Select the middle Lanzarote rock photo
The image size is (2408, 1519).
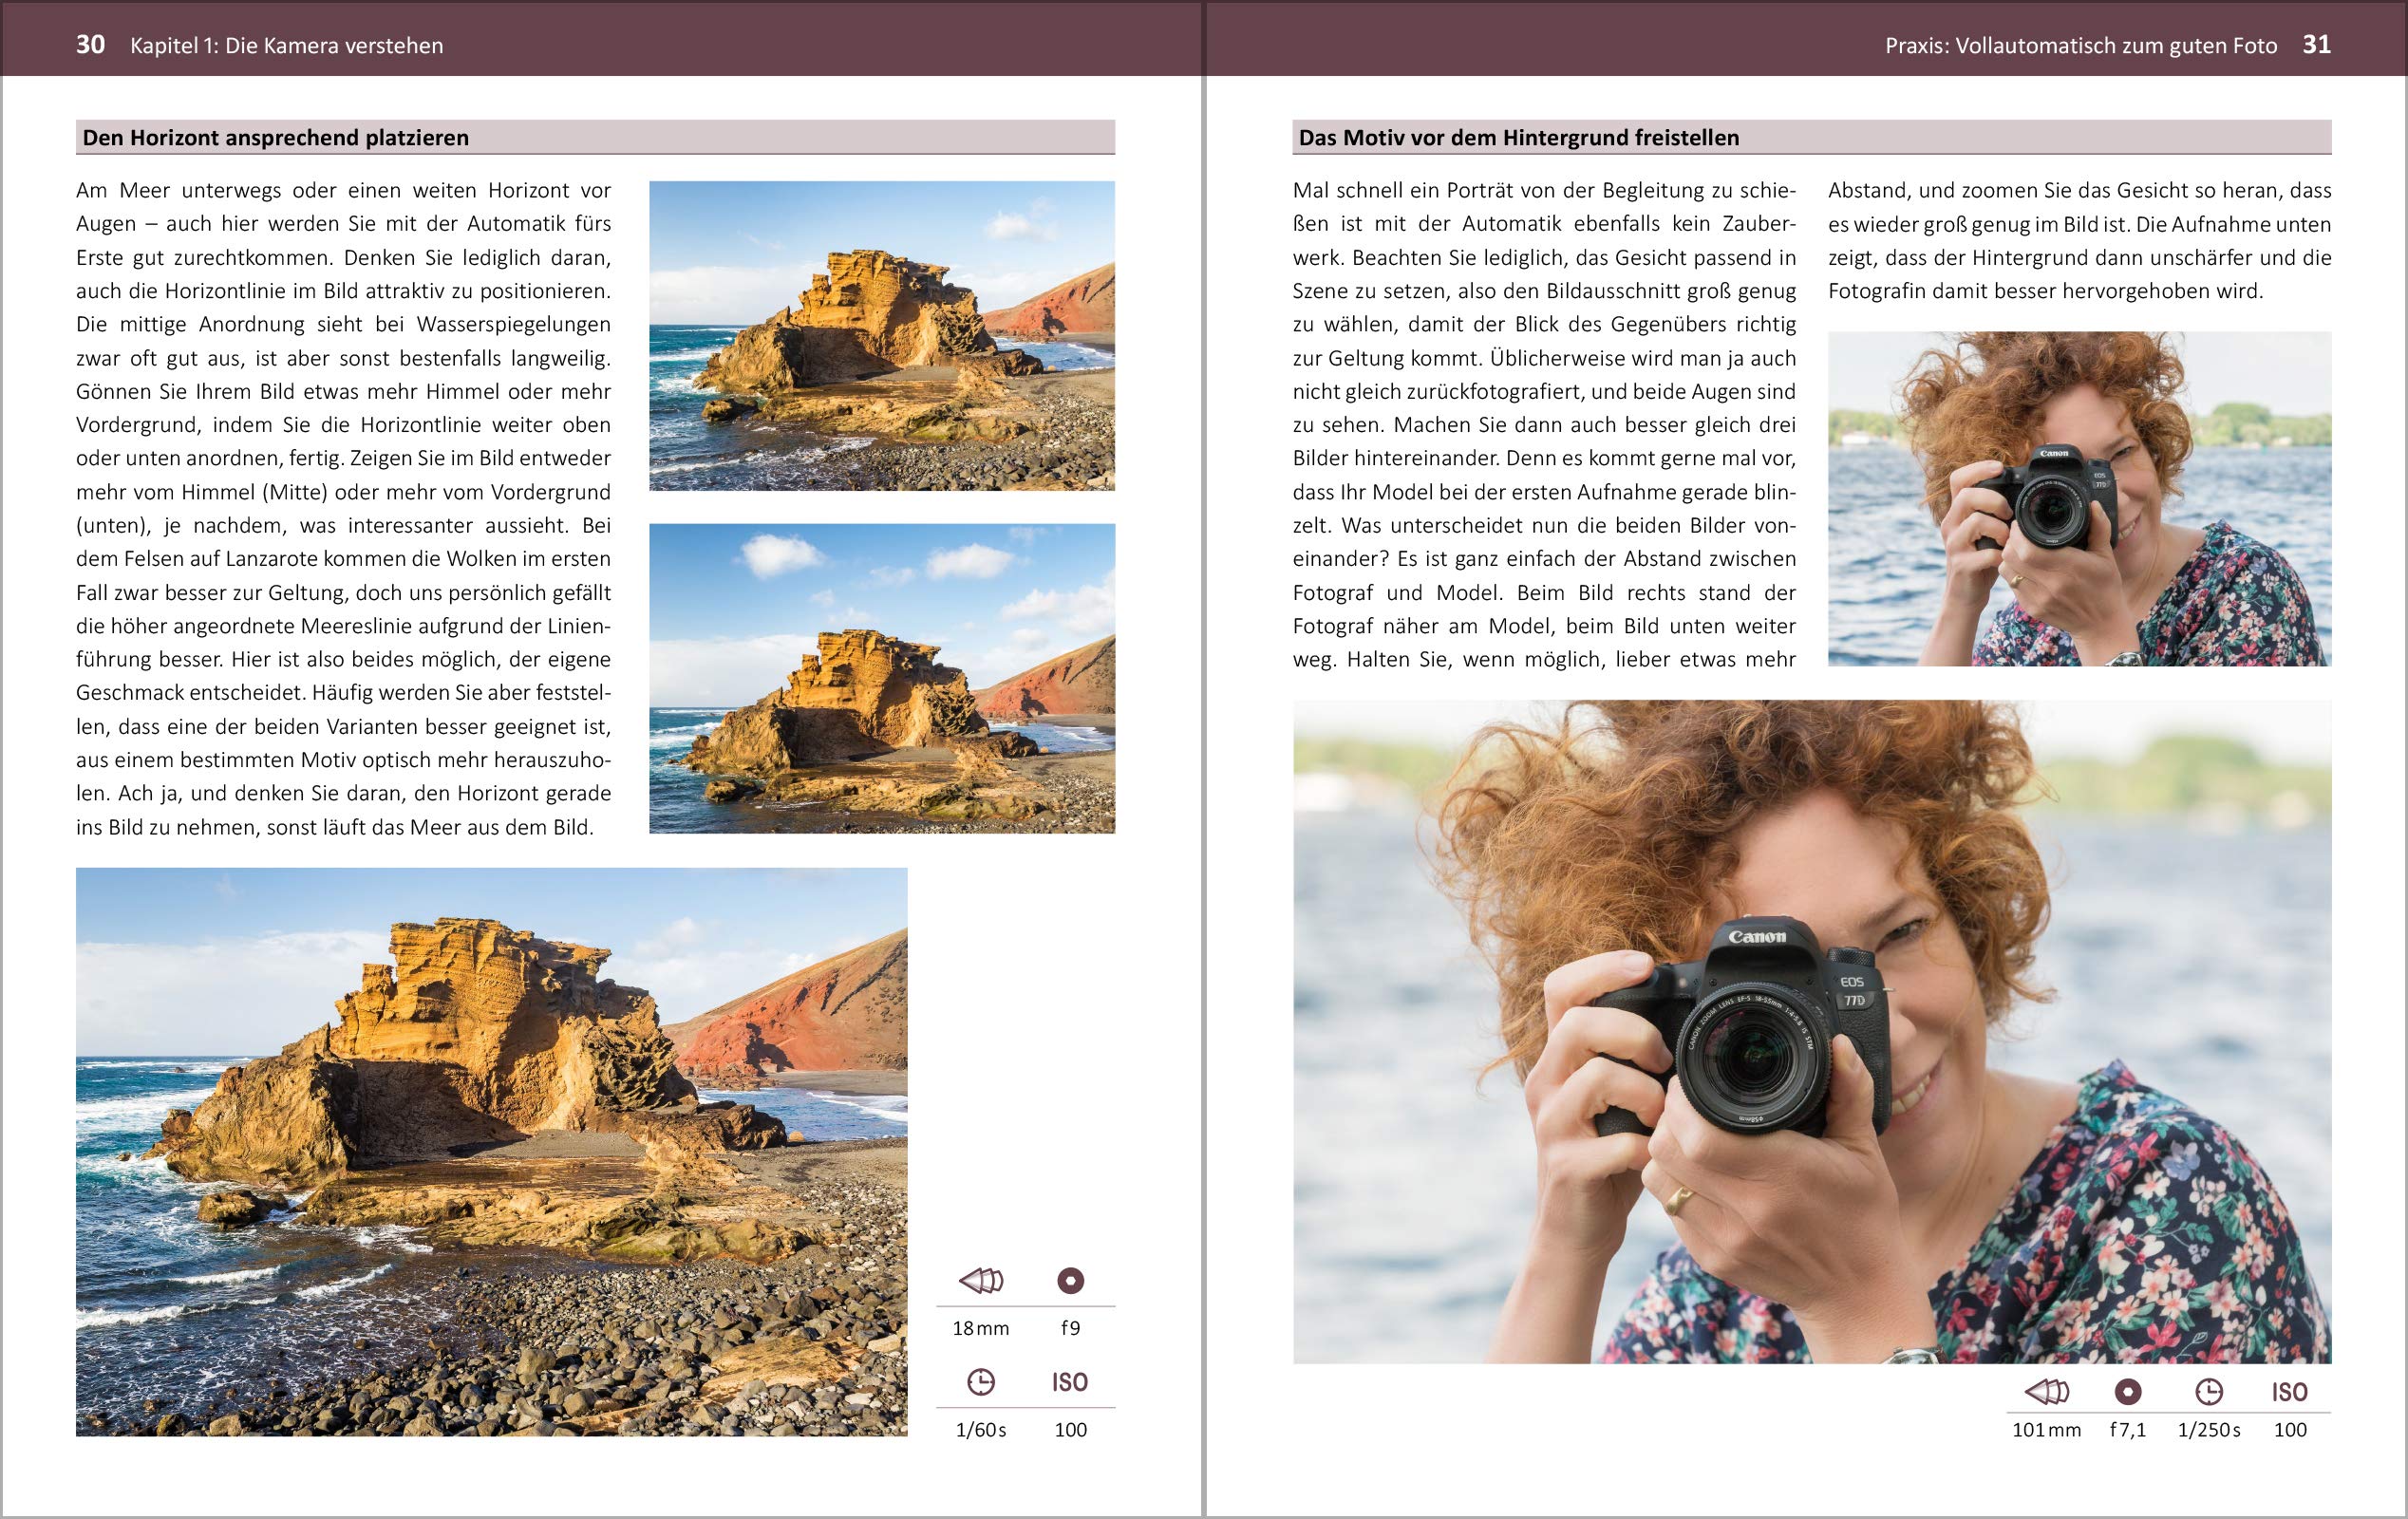[885, 681]
